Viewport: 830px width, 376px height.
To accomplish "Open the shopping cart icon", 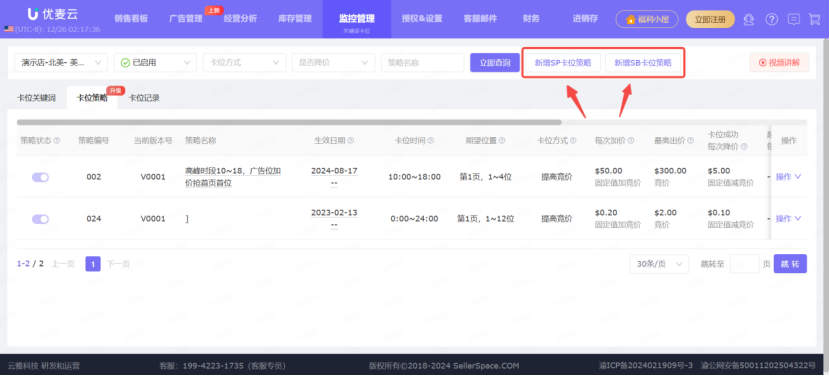I will coord(814,20).
